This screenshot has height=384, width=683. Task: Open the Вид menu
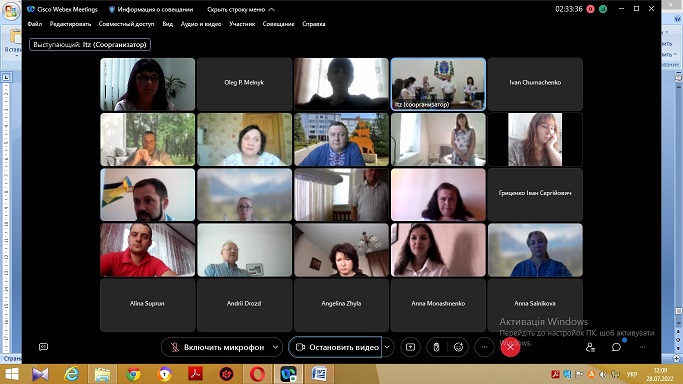click(168, 24)
